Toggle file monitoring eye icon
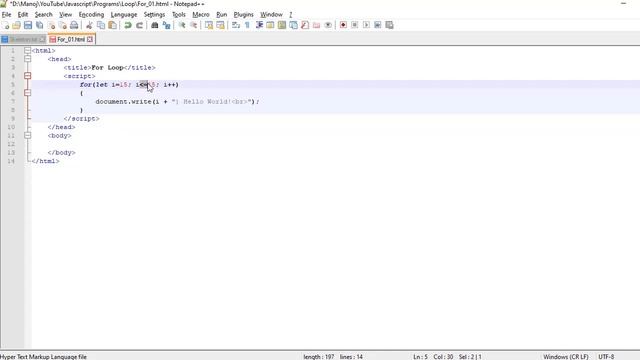Screen dimensions: 640x360 (328, 25)
